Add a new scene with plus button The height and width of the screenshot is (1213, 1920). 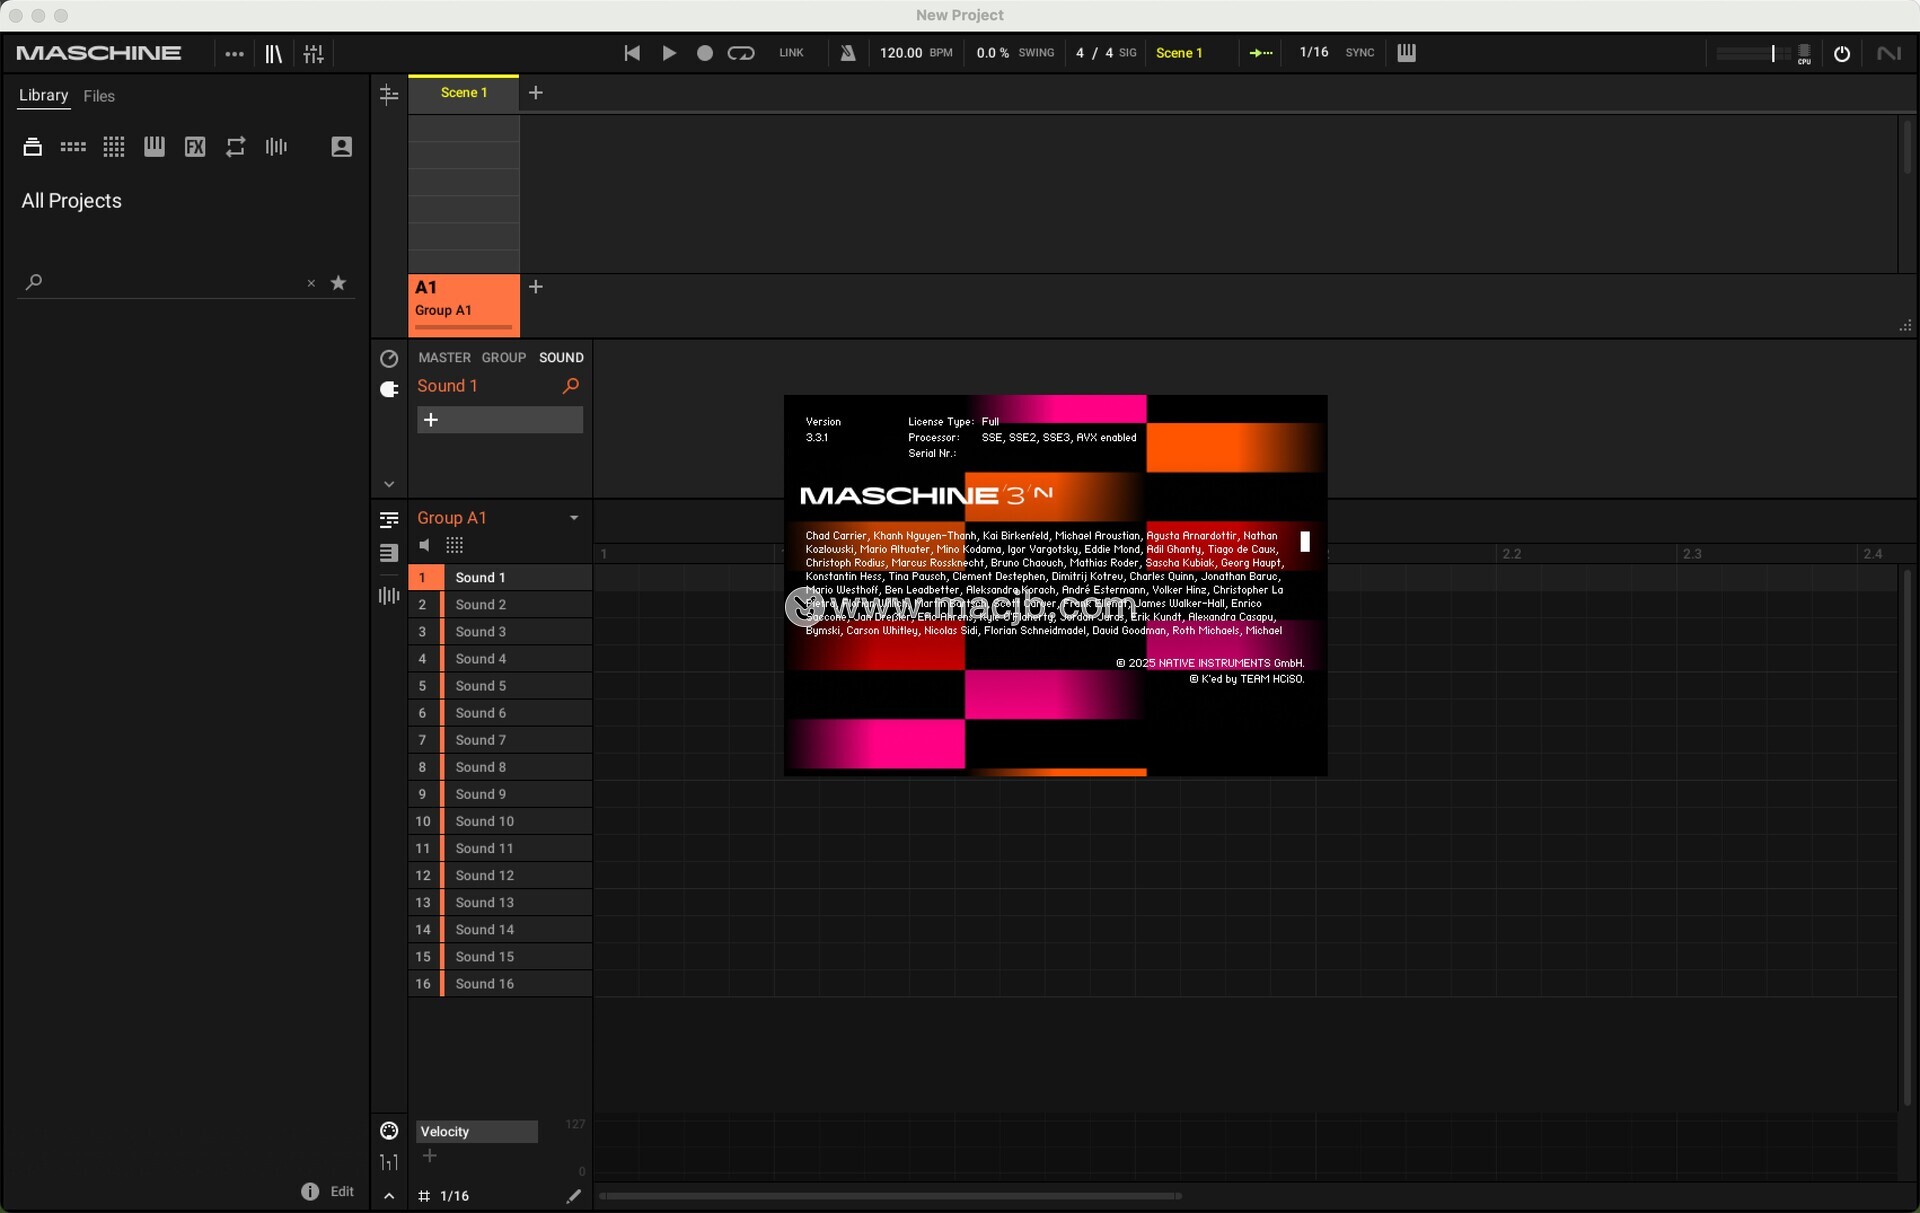[536, 93]
